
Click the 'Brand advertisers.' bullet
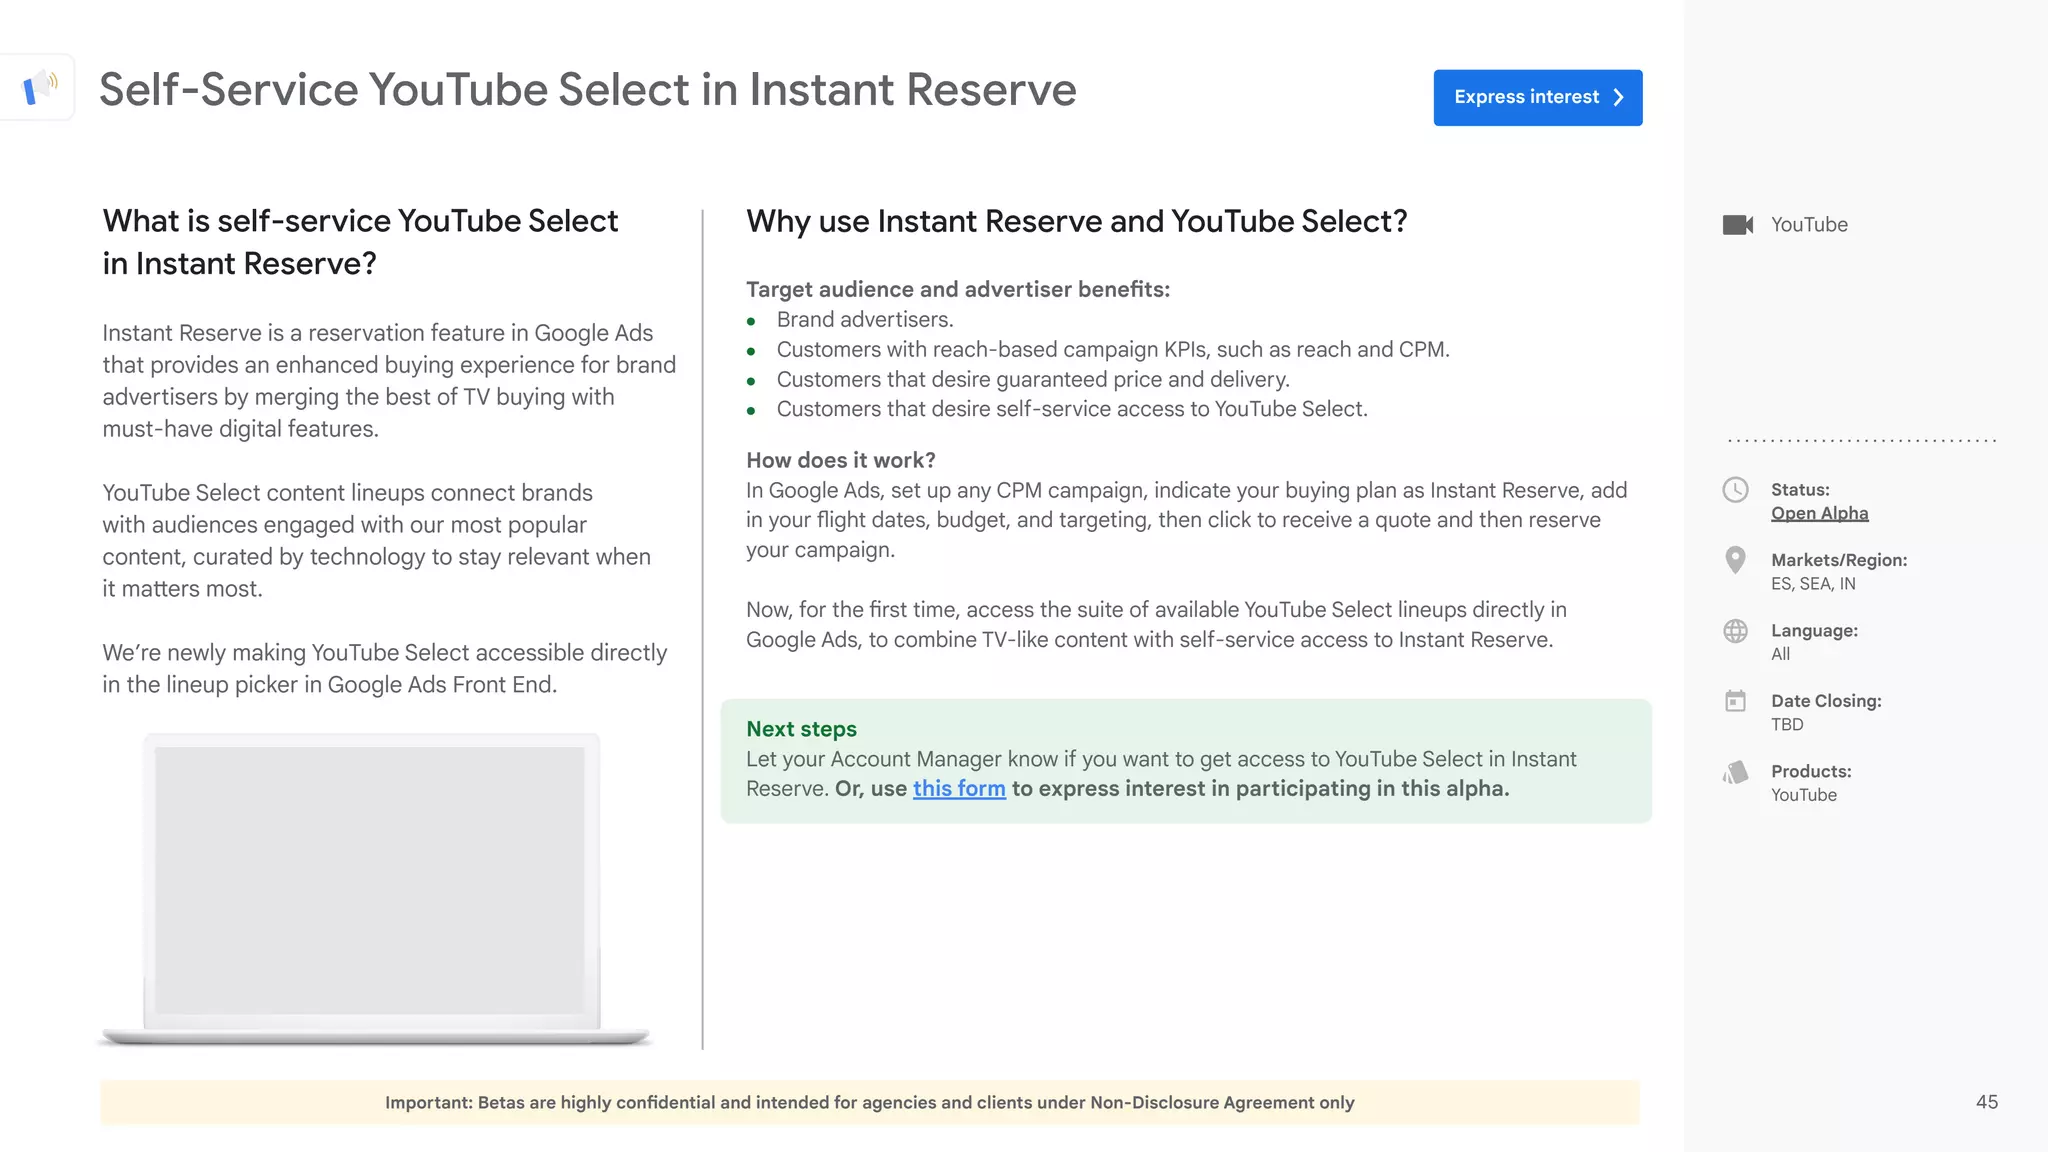coord(865,320)
